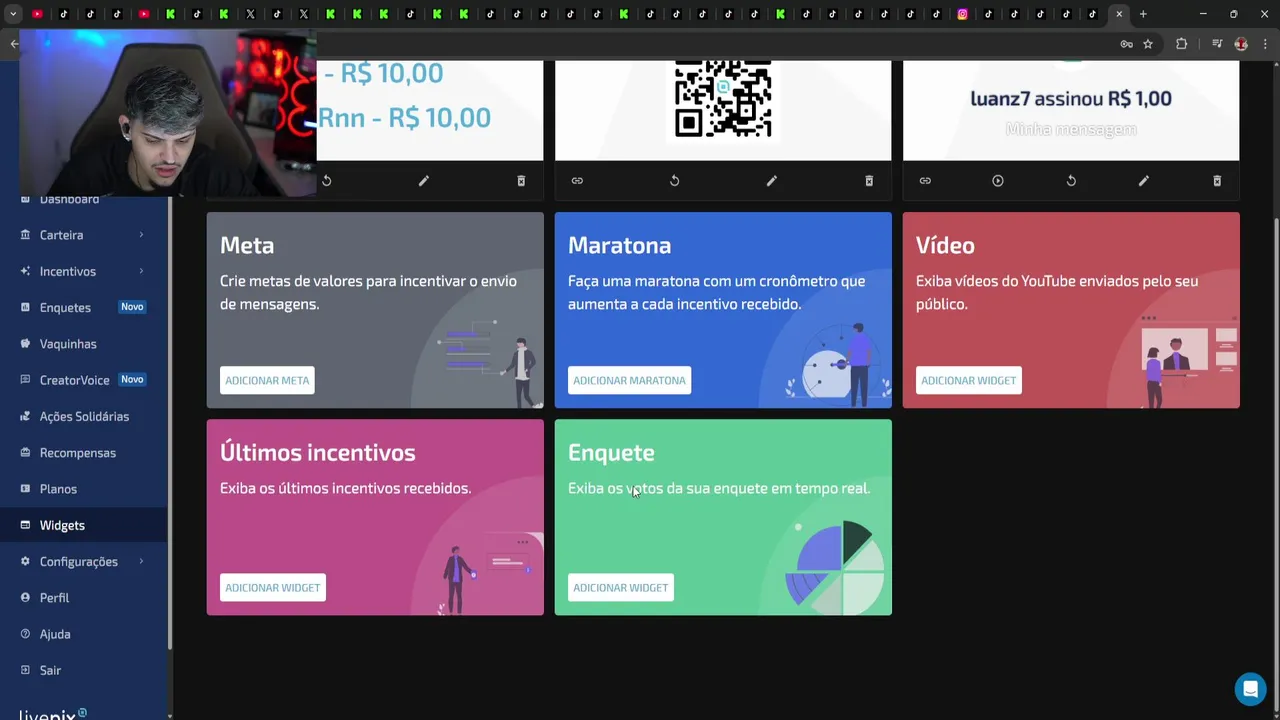
Task: Copy the link of the QR code widget
Action: [x=577, y=181]
